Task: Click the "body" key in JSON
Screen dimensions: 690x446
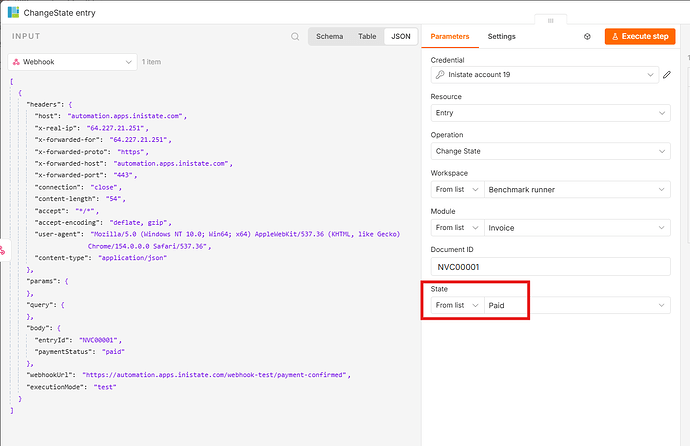Action: tap(40, 328)
